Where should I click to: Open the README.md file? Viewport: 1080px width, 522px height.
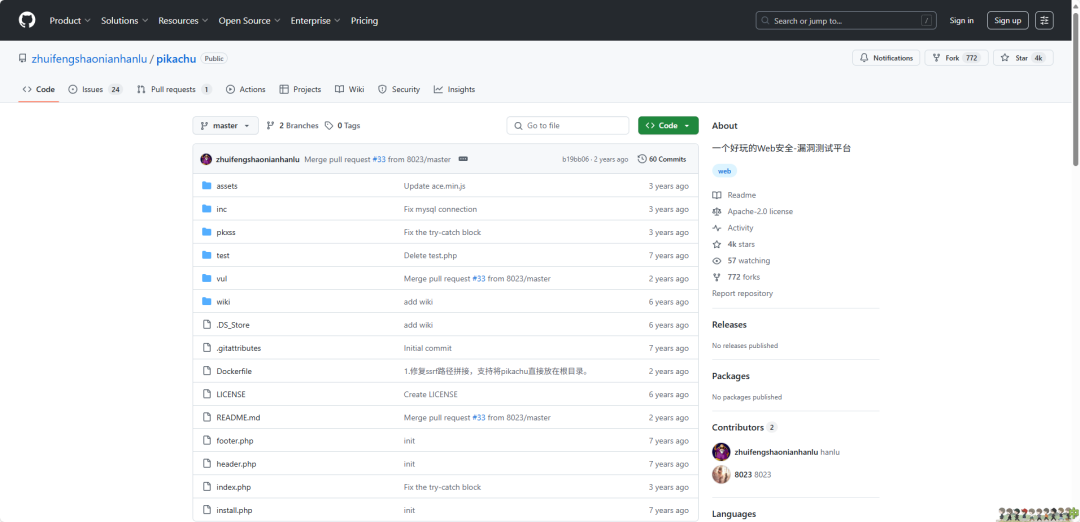238,417
